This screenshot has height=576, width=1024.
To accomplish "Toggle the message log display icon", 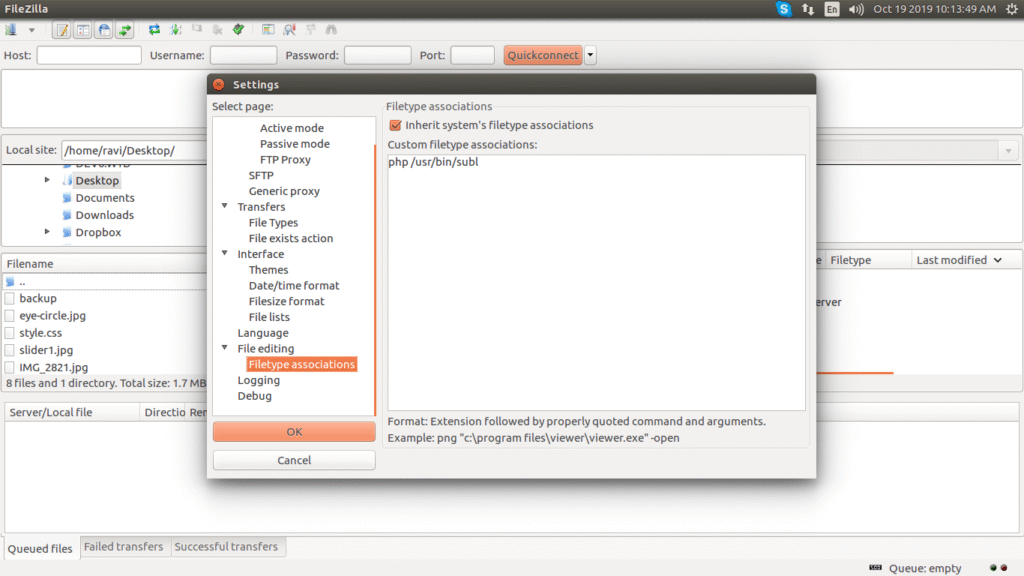I will pos(61,30).
